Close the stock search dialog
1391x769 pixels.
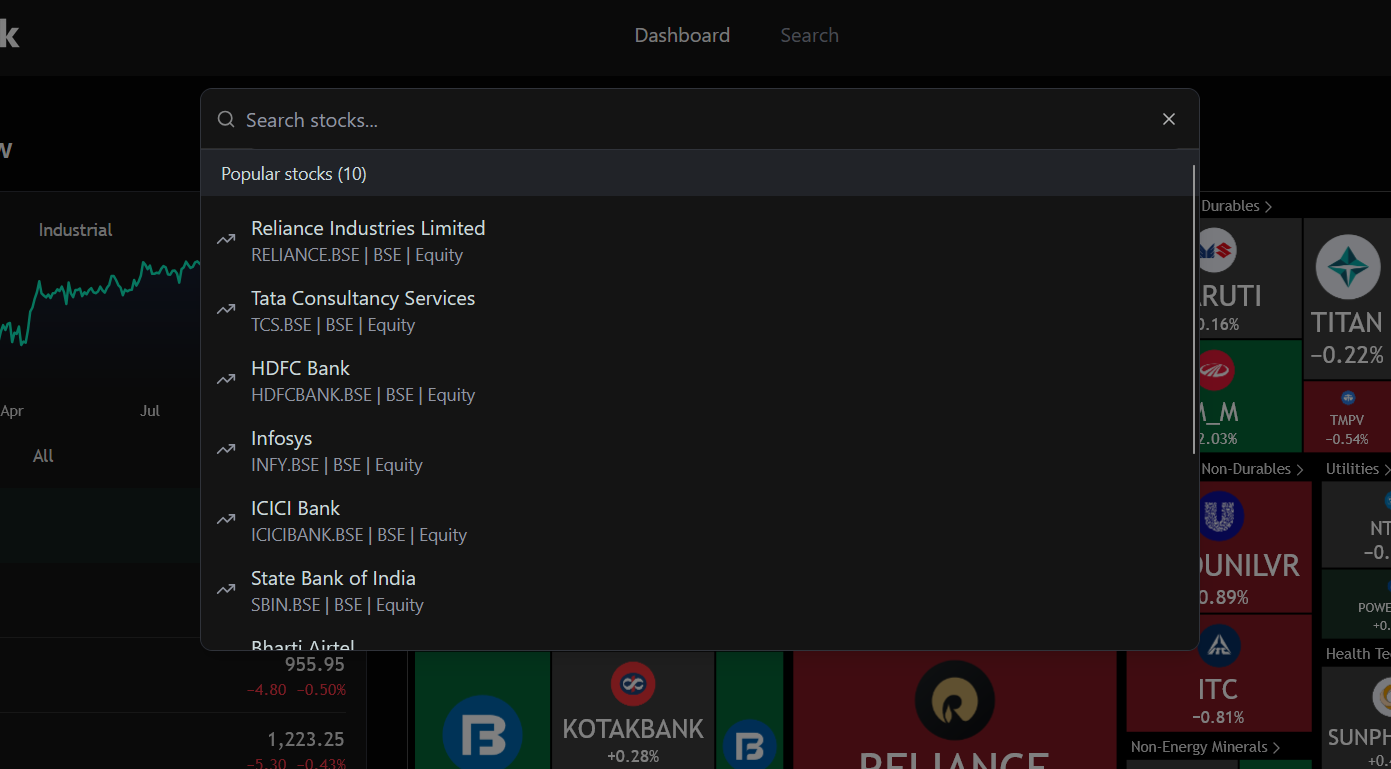coord(1169,120)
